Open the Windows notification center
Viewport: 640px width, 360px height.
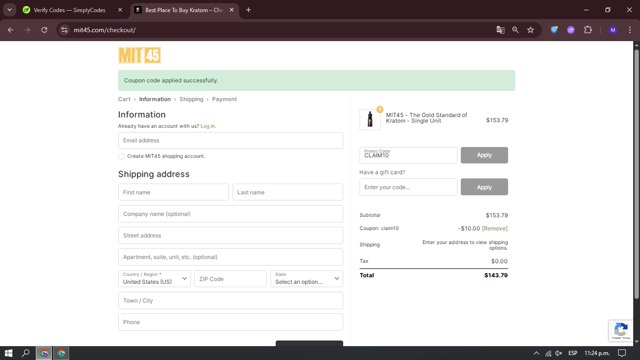622,353
